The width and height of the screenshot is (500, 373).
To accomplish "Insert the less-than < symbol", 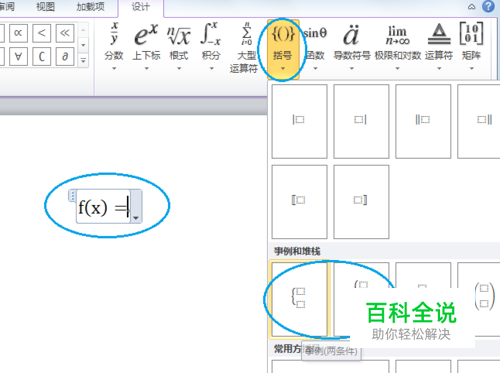I will [41, 33].
